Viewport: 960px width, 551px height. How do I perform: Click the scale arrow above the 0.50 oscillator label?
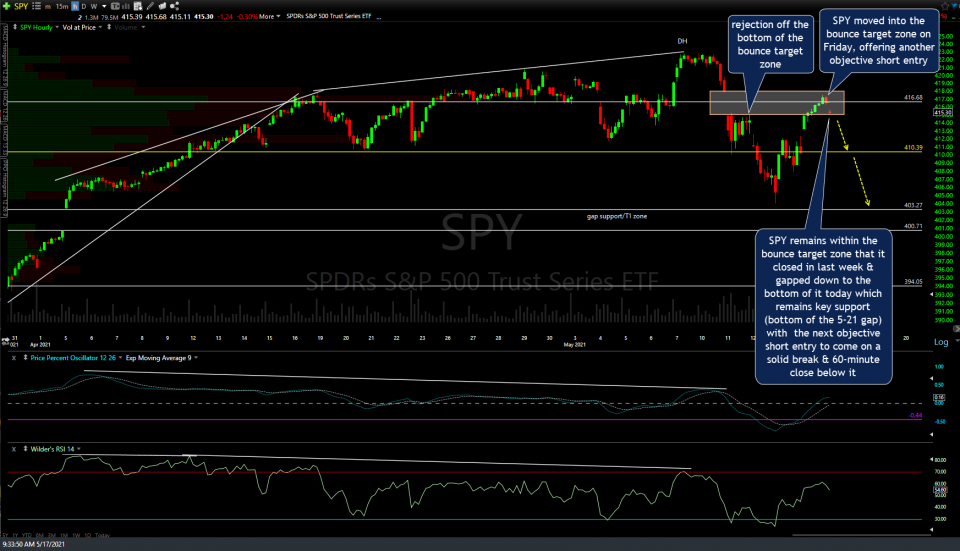931,378
